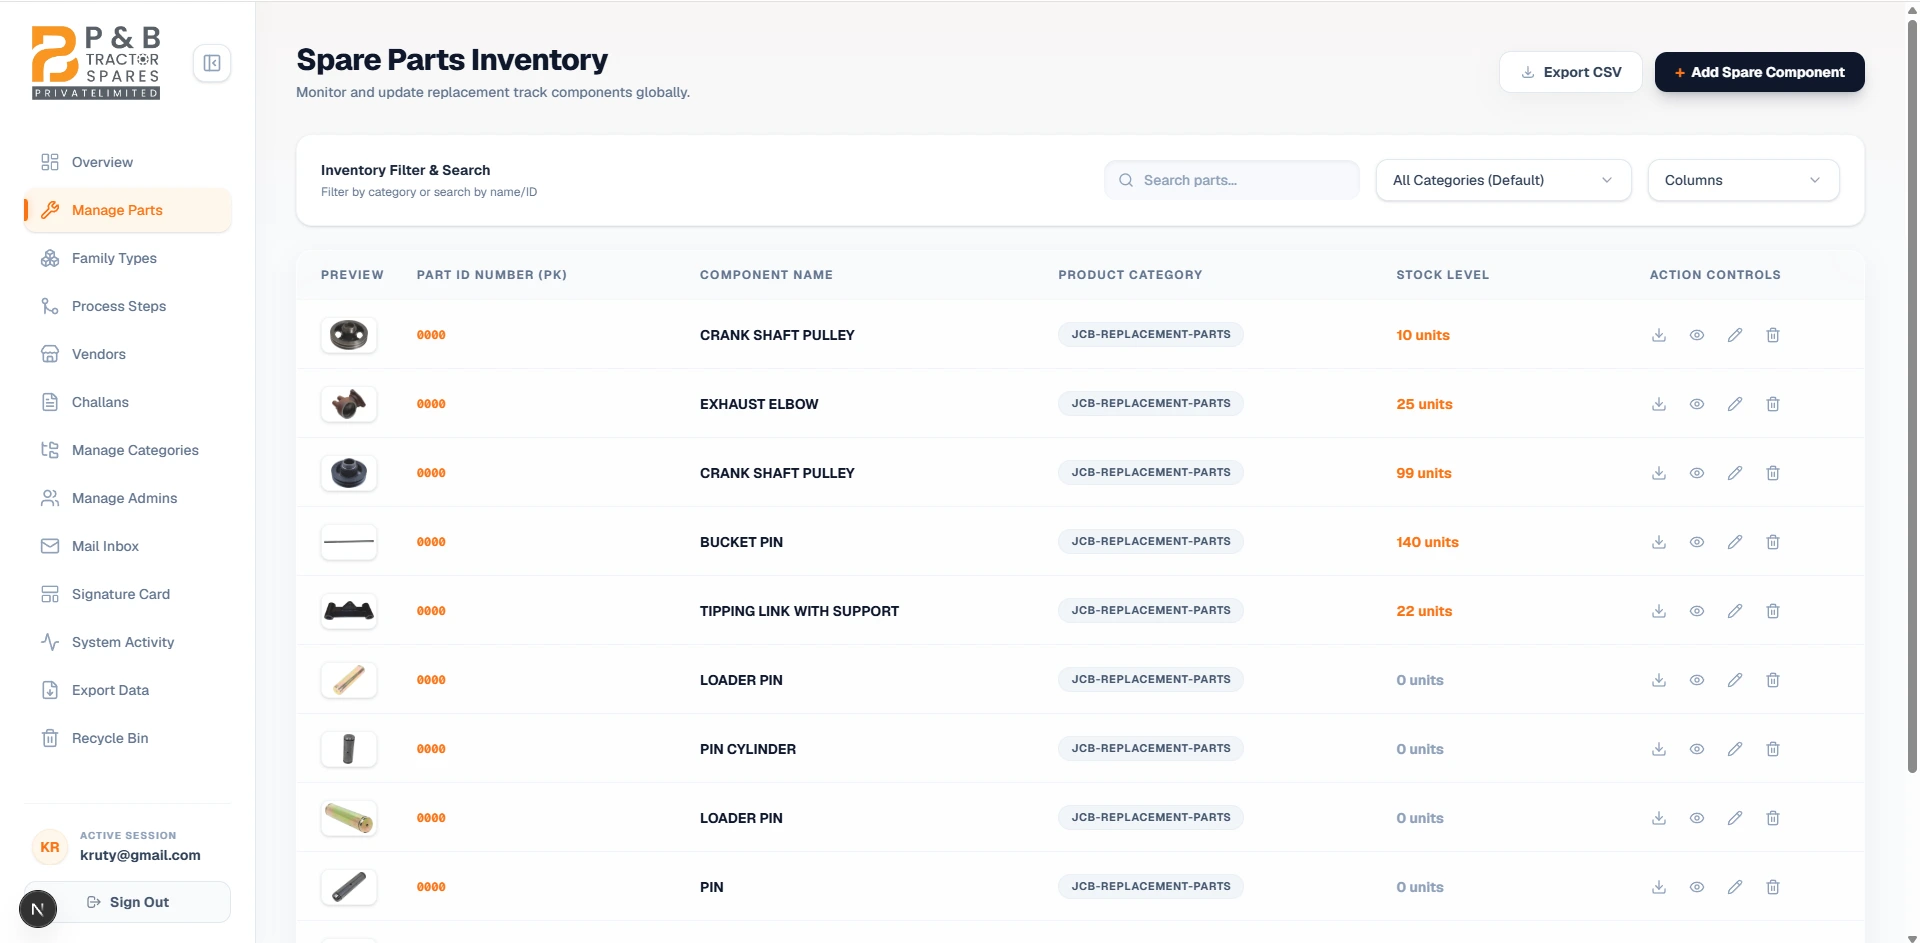View the first CRANK SHAFT PULLEY with the eye icon
This screenshot has height=943, width=1920.
click(x=1697, y=335)
